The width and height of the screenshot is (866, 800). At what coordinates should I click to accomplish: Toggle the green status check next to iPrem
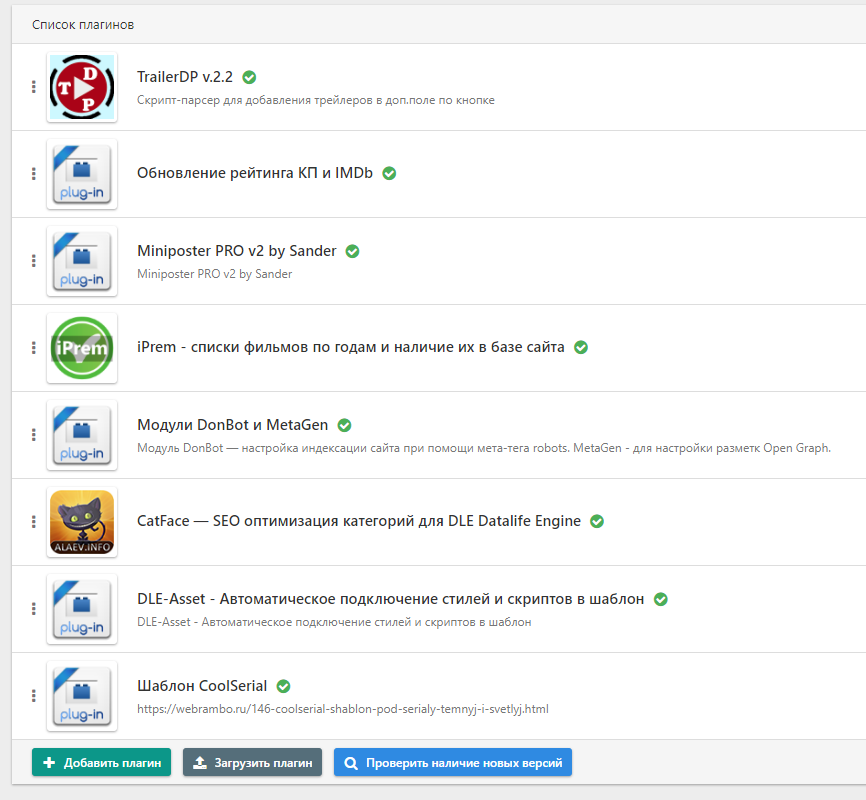coord(581,348)
